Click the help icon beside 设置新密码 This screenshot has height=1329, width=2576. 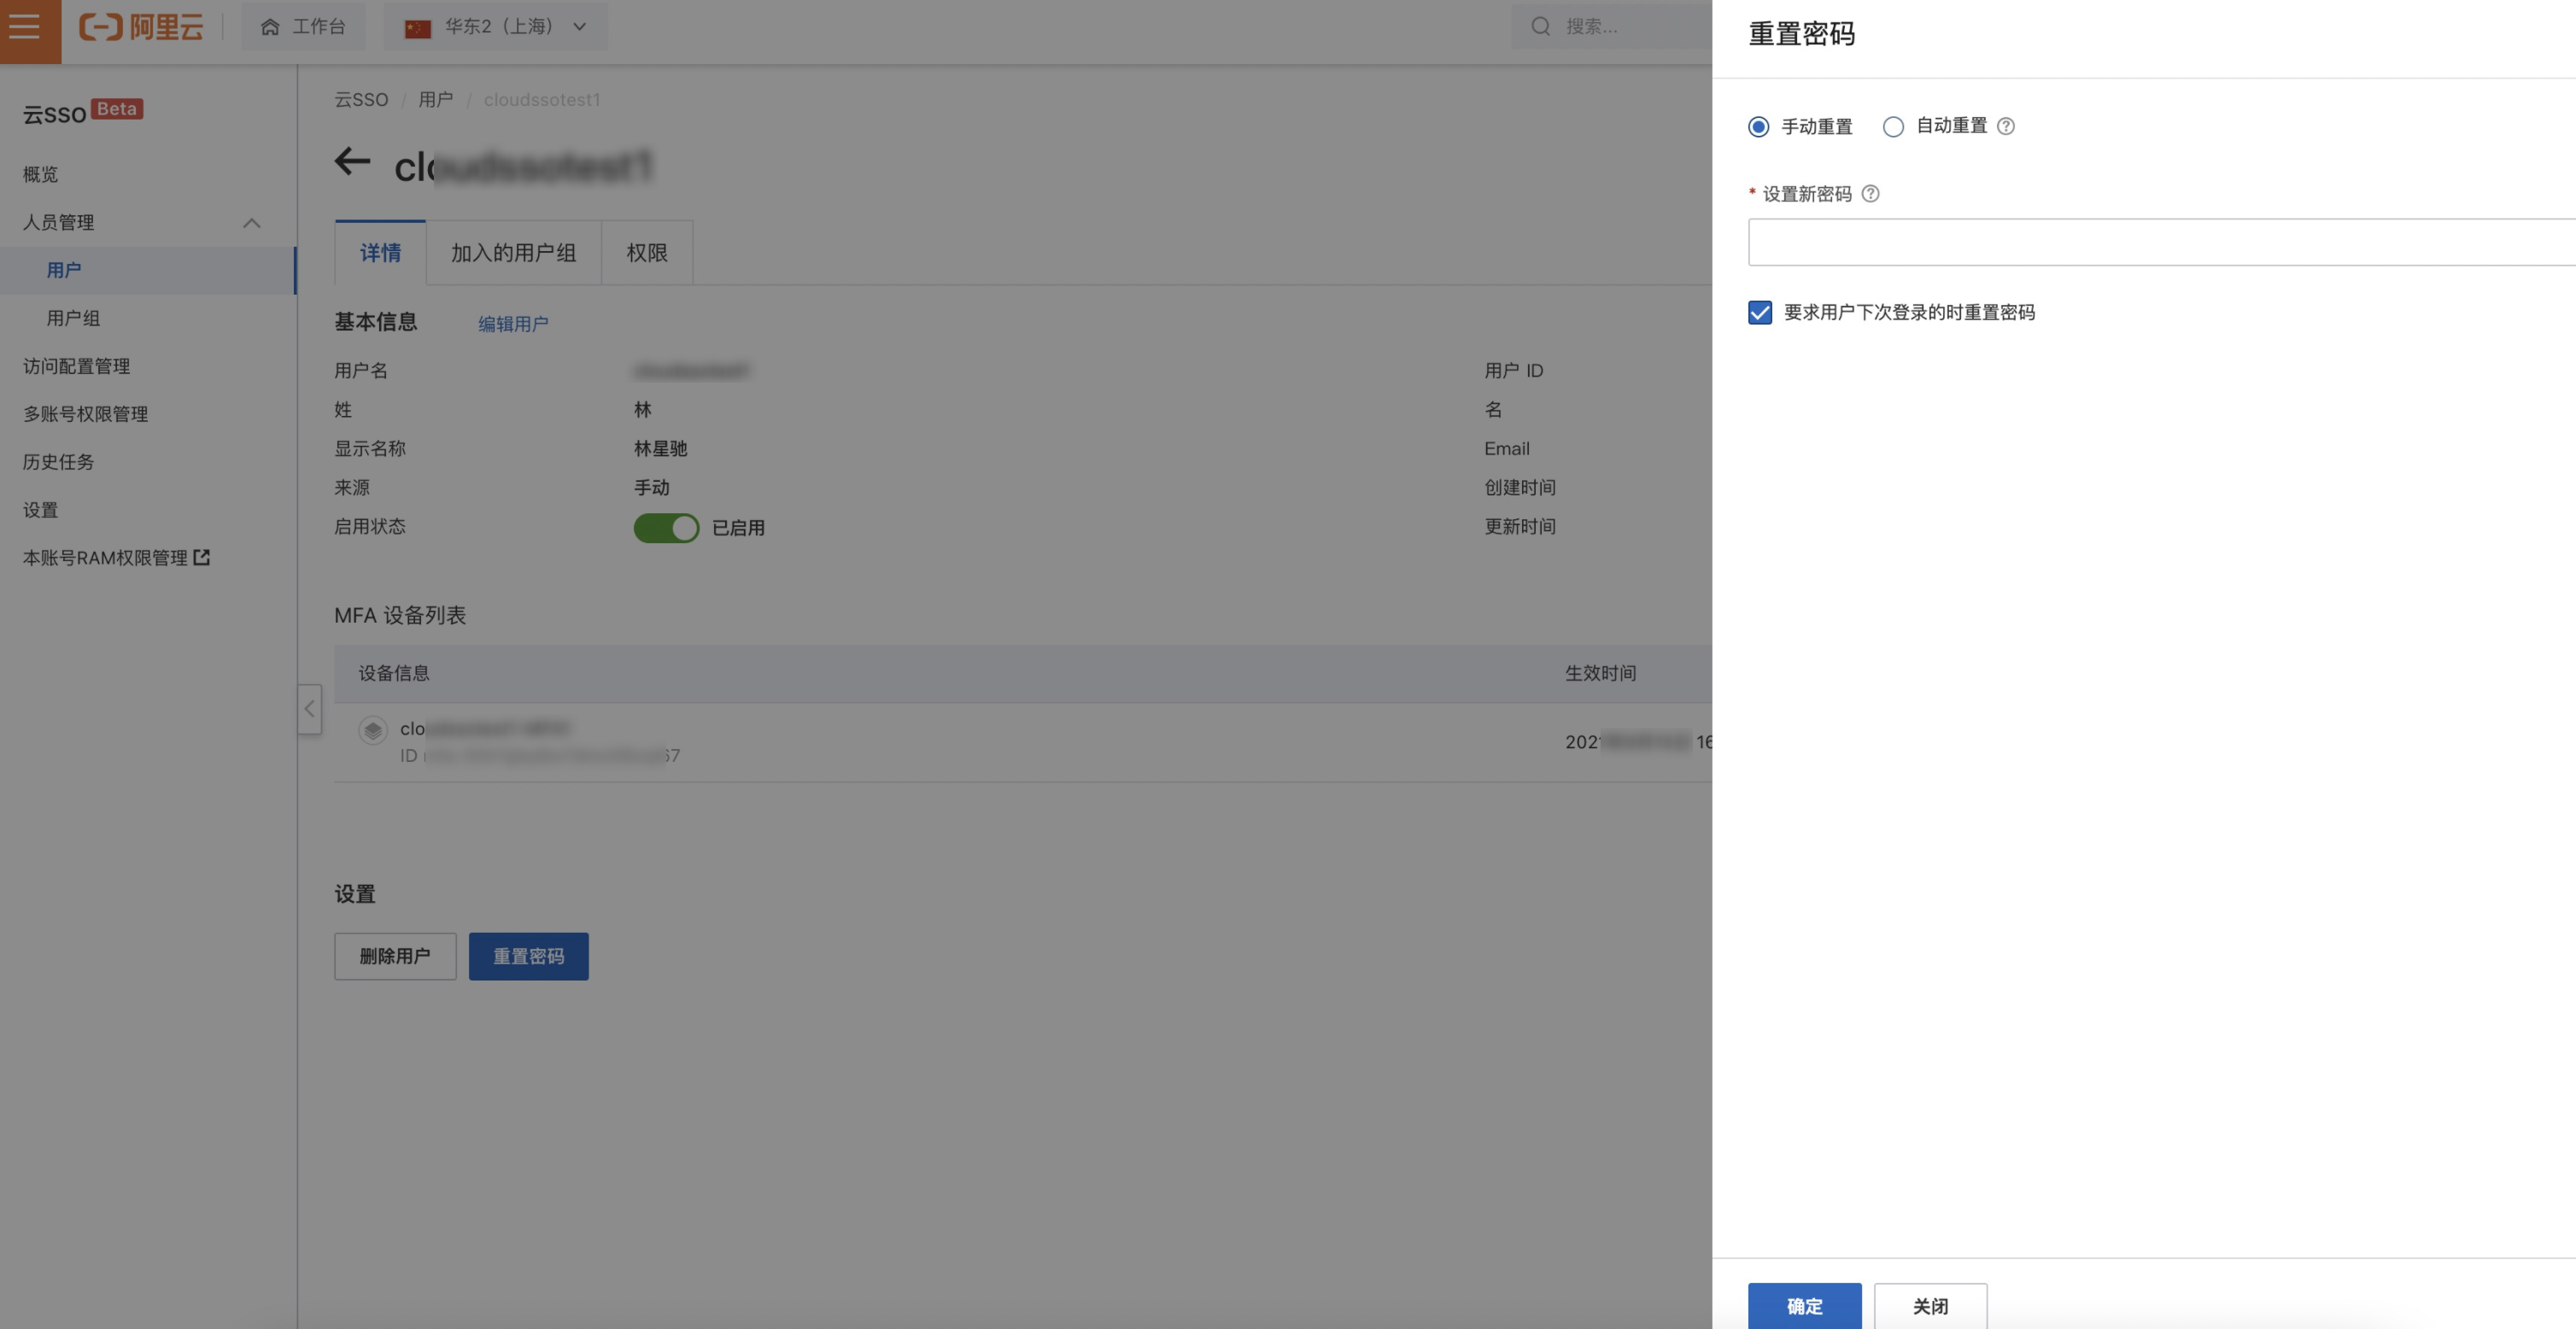(x=1870, y=194)
